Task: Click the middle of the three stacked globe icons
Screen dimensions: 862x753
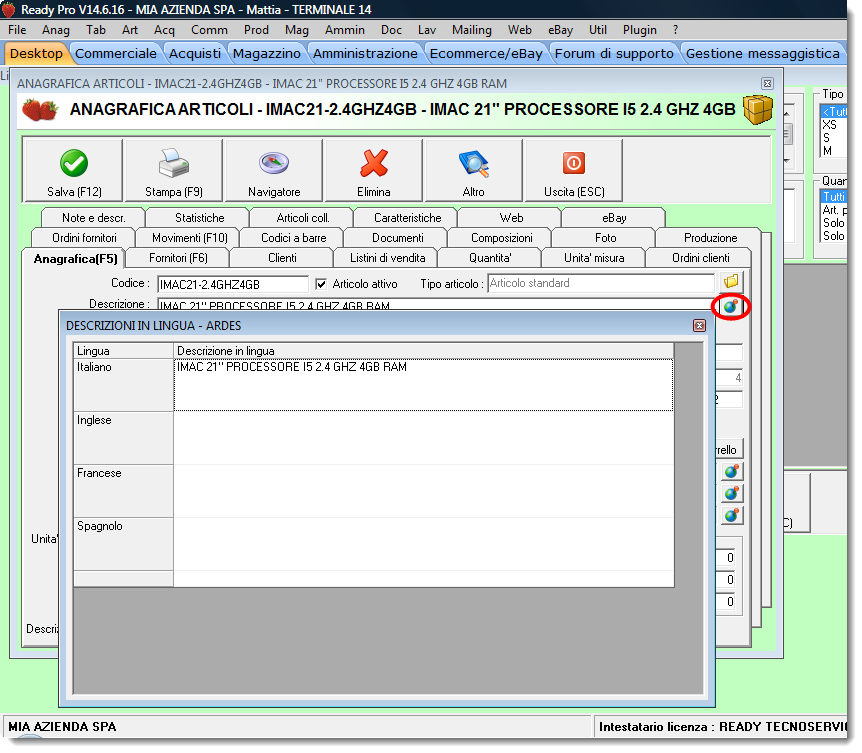Action: [x=732, y=494]
